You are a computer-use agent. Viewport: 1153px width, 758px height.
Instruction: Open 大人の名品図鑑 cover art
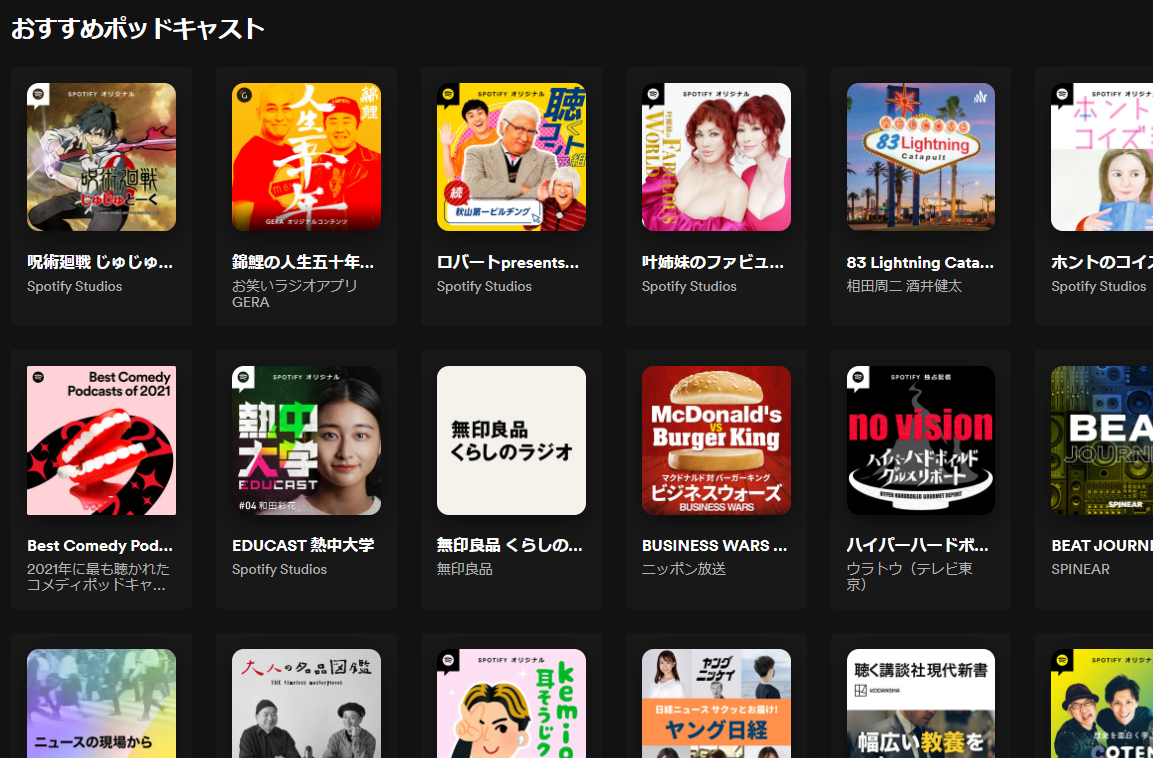coord(306,704)
